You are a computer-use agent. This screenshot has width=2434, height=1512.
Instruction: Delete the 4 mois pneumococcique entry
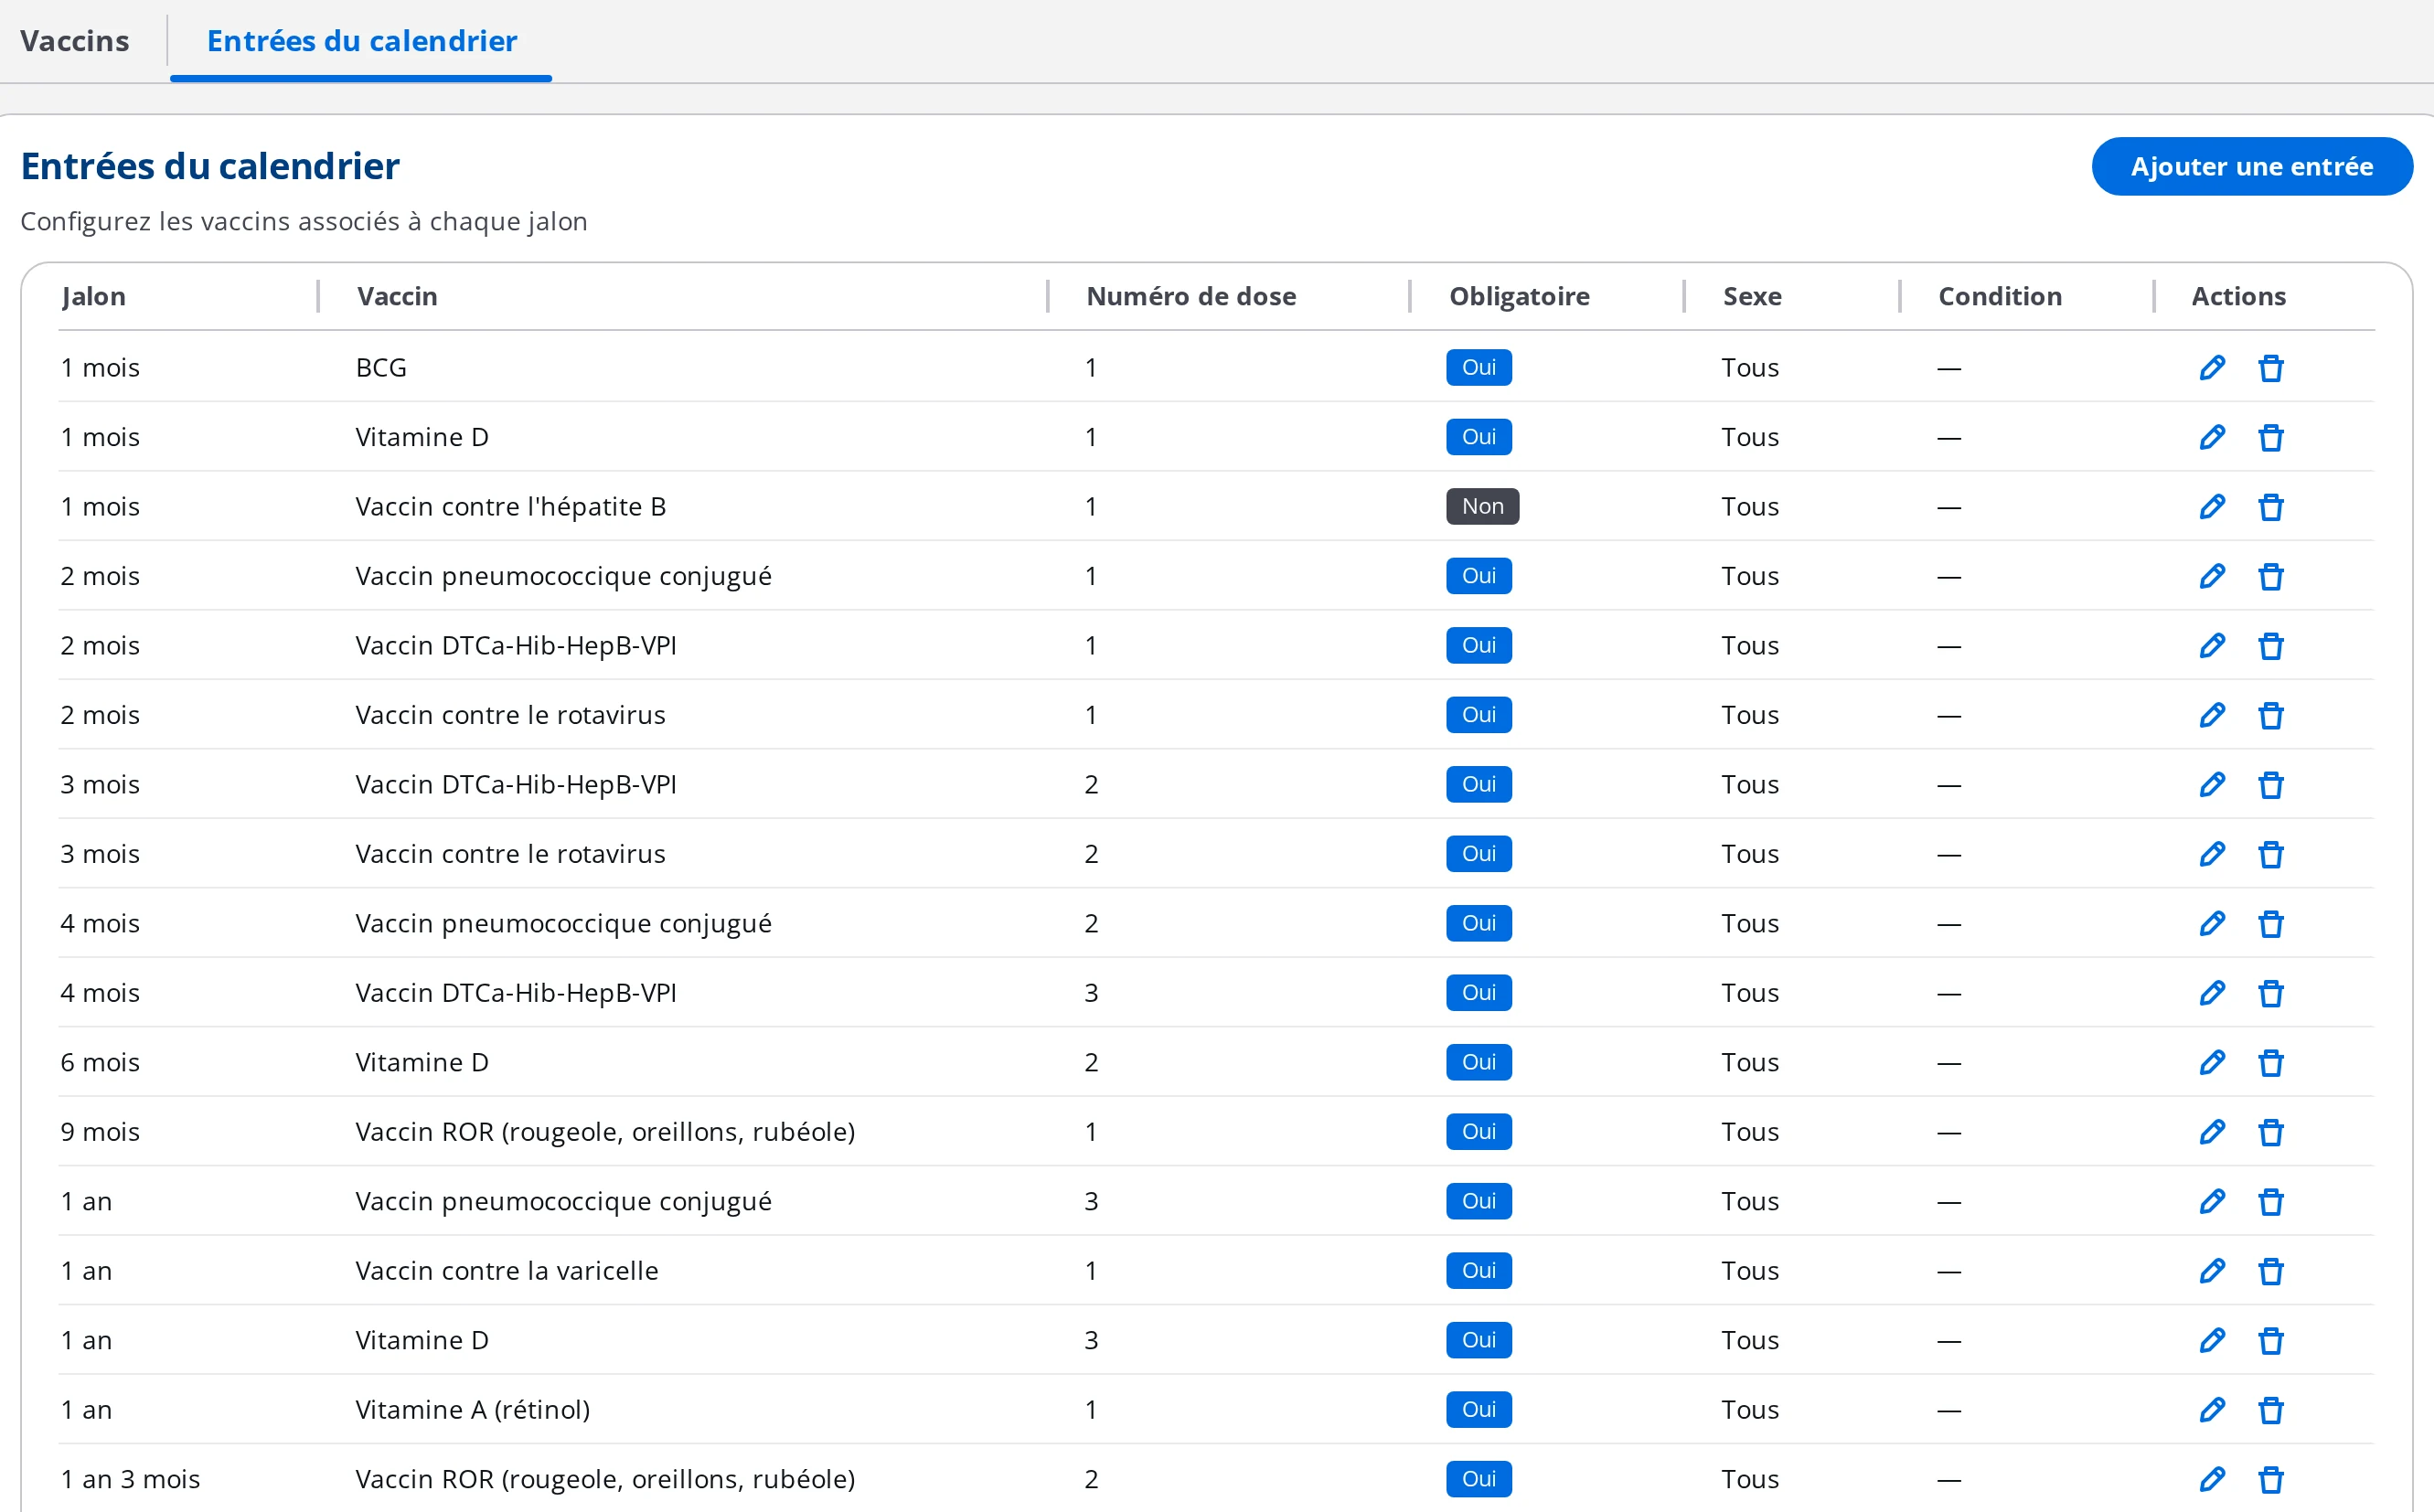click(x=2271, y=924)
